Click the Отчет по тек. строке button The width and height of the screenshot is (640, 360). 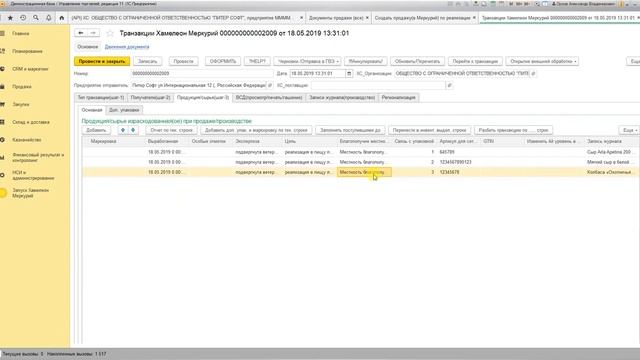pyautogui.click(x=172, y=130)
